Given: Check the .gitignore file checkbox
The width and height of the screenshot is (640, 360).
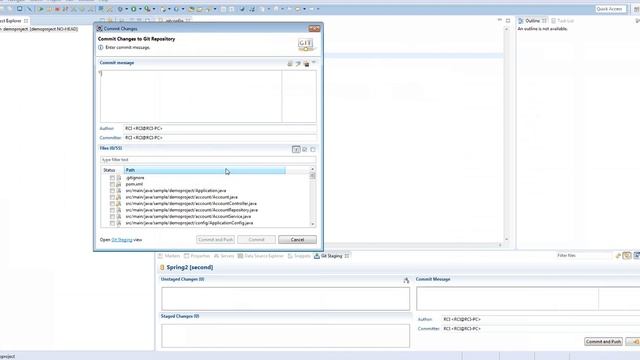Looking at the screenshot, I should [x=112, y=178].
